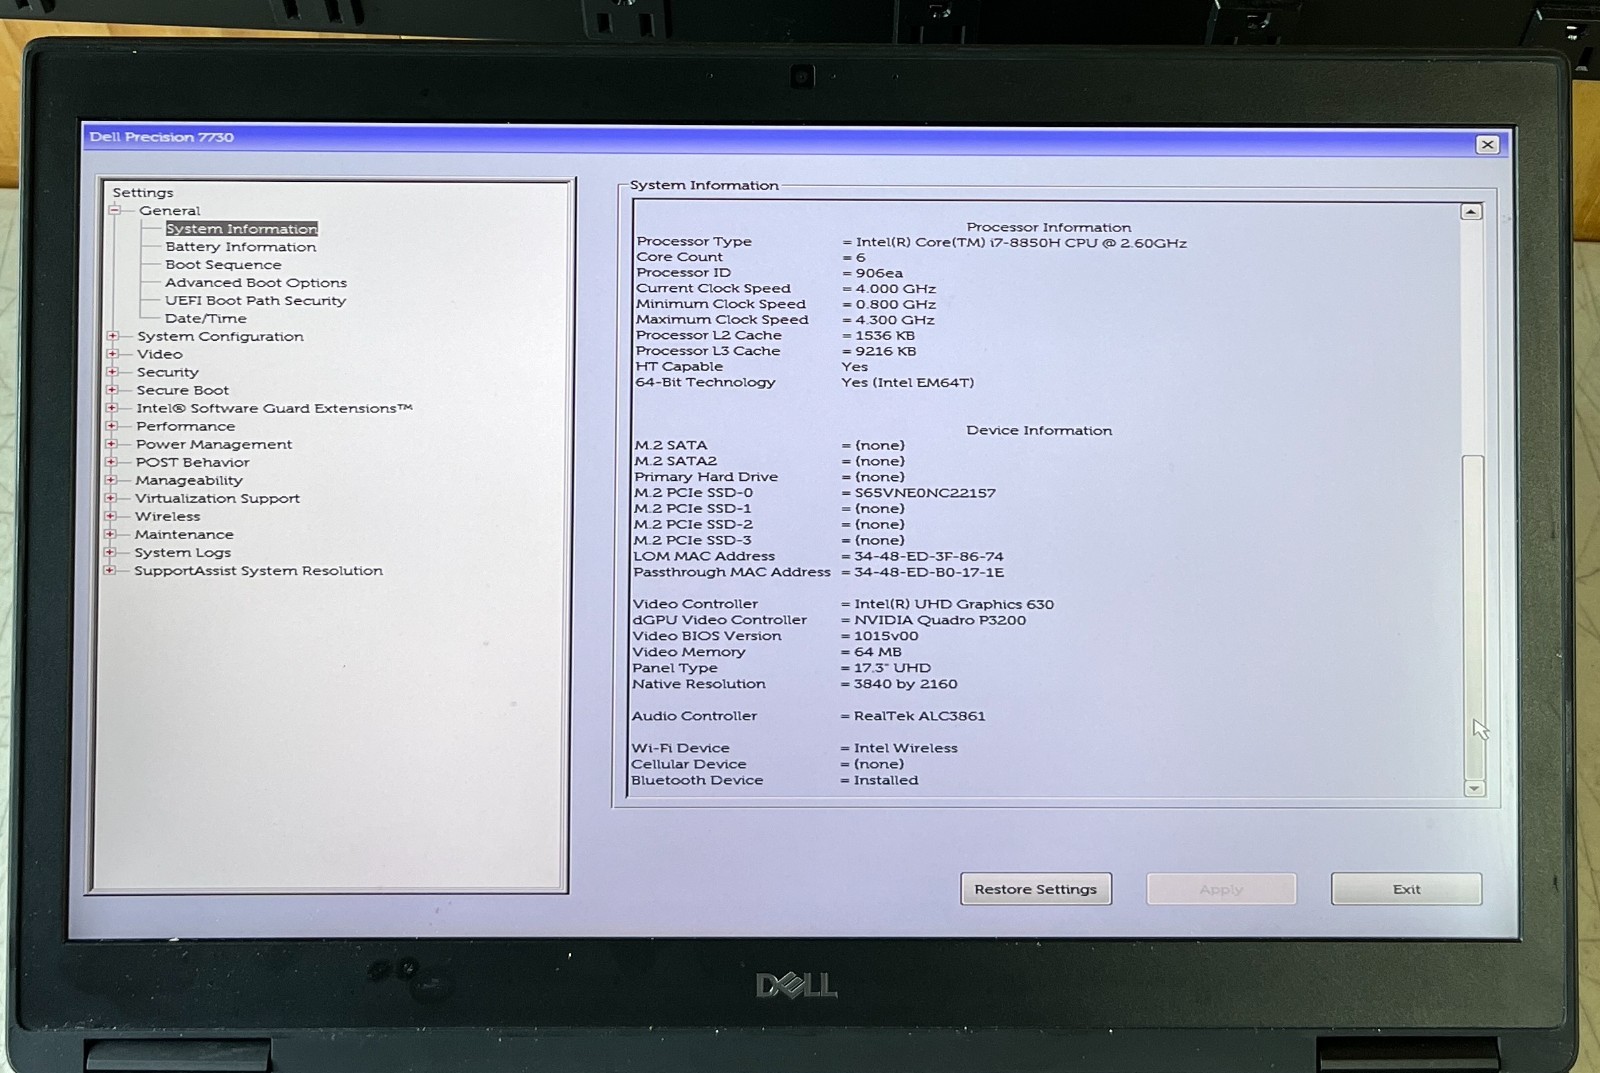Click the Processor Type value i7-8850H
The height and width of the screenshot is (1073, 1600).
1021,243
